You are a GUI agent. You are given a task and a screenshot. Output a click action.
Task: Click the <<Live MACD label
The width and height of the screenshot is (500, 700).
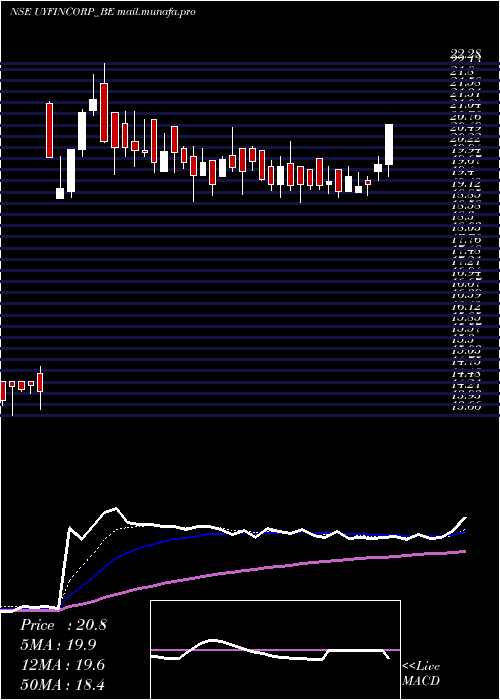(x=421, y=674)
